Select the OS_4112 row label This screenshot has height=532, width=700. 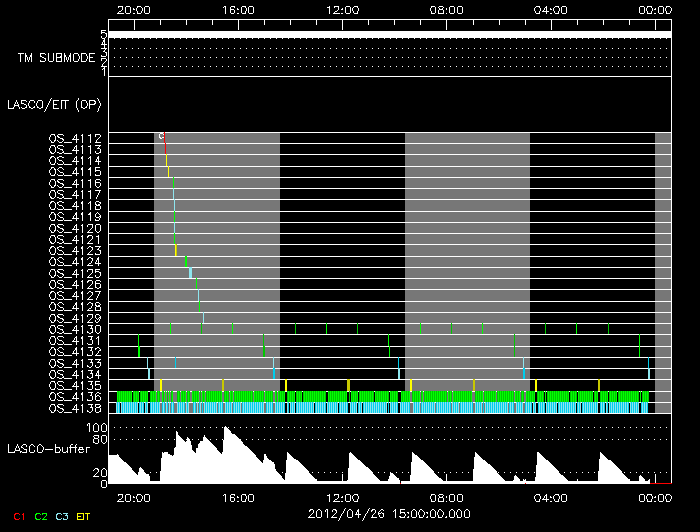click(x=75, y=138)
